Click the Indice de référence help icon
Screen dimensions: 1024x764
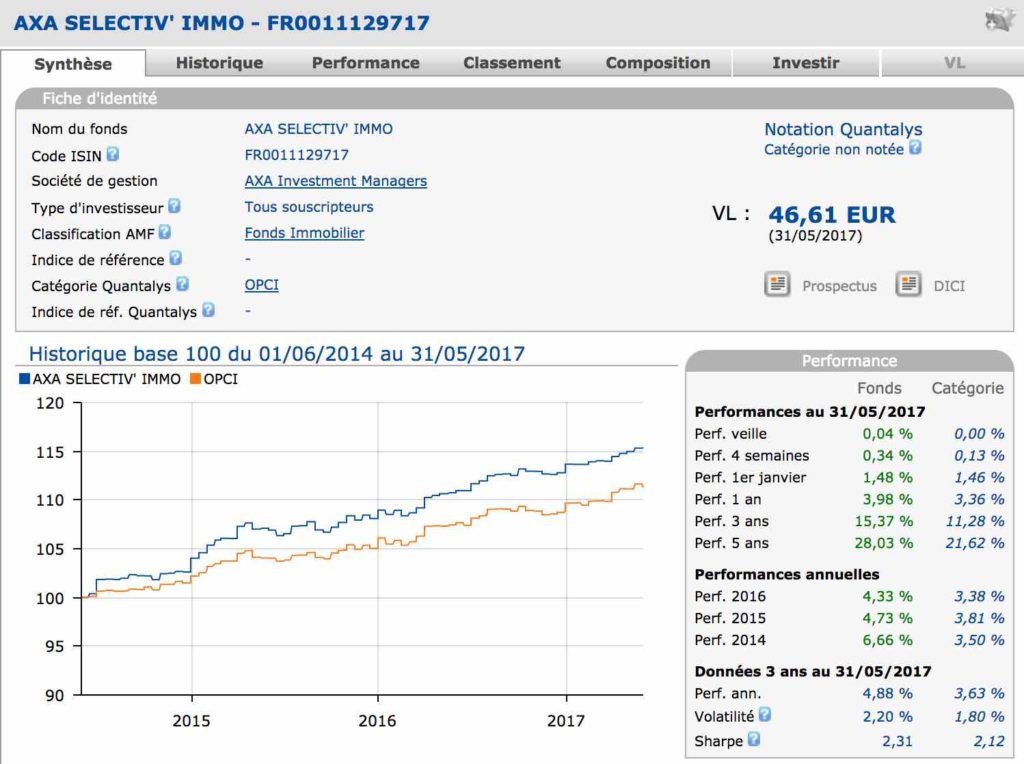176,258
